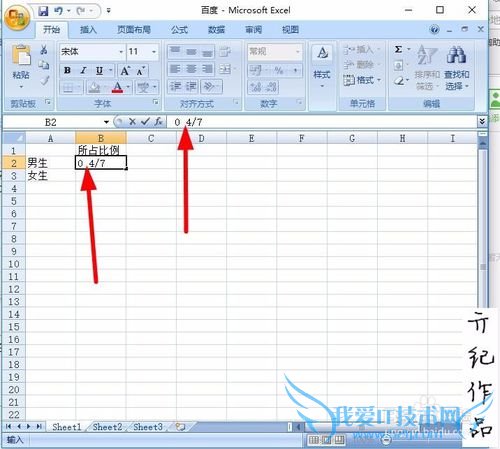Switch to Sheet3
This screenshot has height=449, width=500.
(148, 427)
